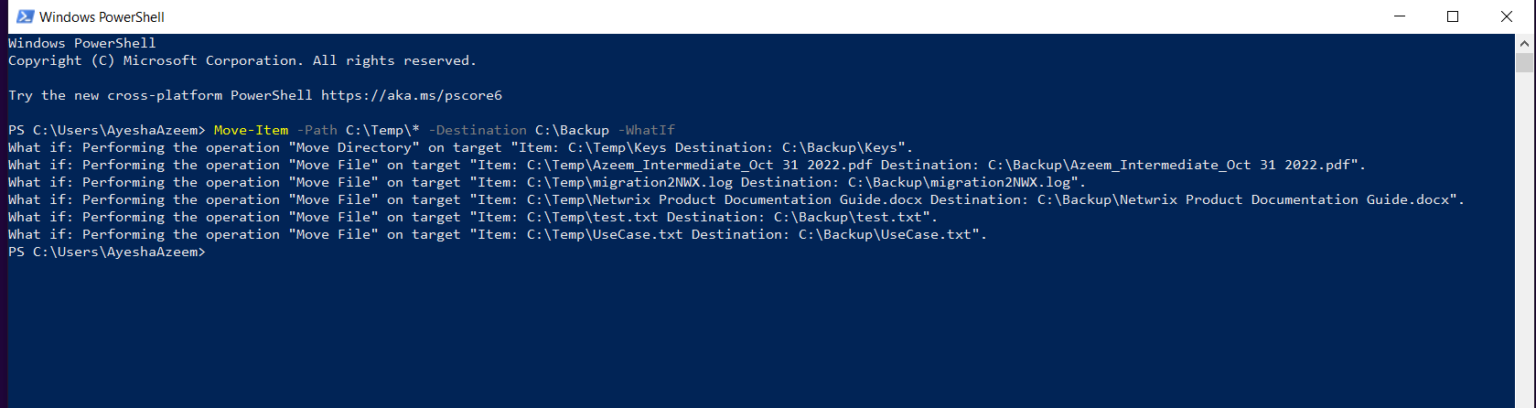
Task: Click the -WhatIf parameter text
Action: click(647, 130)
